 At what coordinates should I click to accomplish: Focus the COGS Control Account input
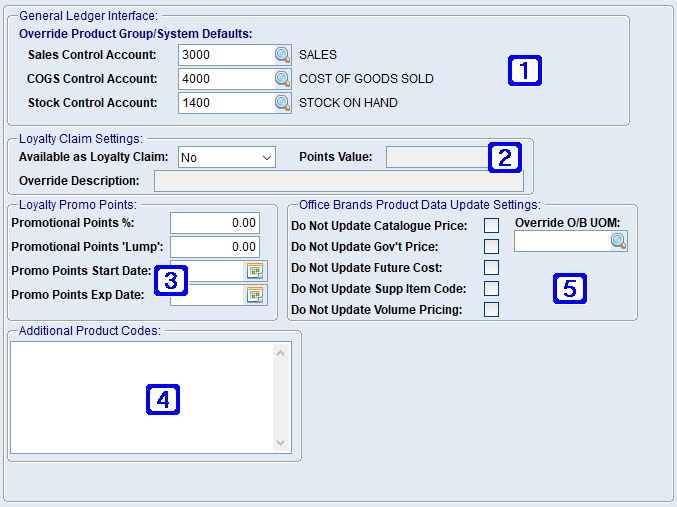click(225, 79)
